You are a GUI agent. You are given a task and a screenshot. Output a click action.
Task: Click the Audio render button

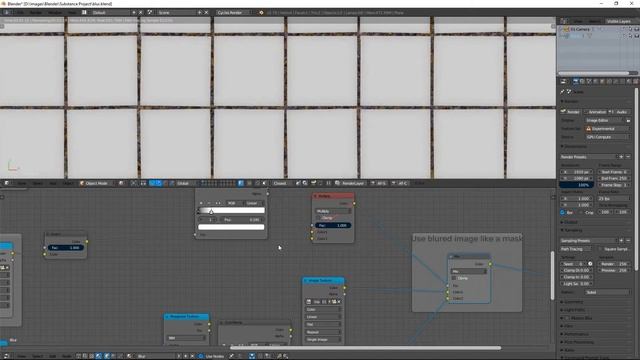pos(619,111)
